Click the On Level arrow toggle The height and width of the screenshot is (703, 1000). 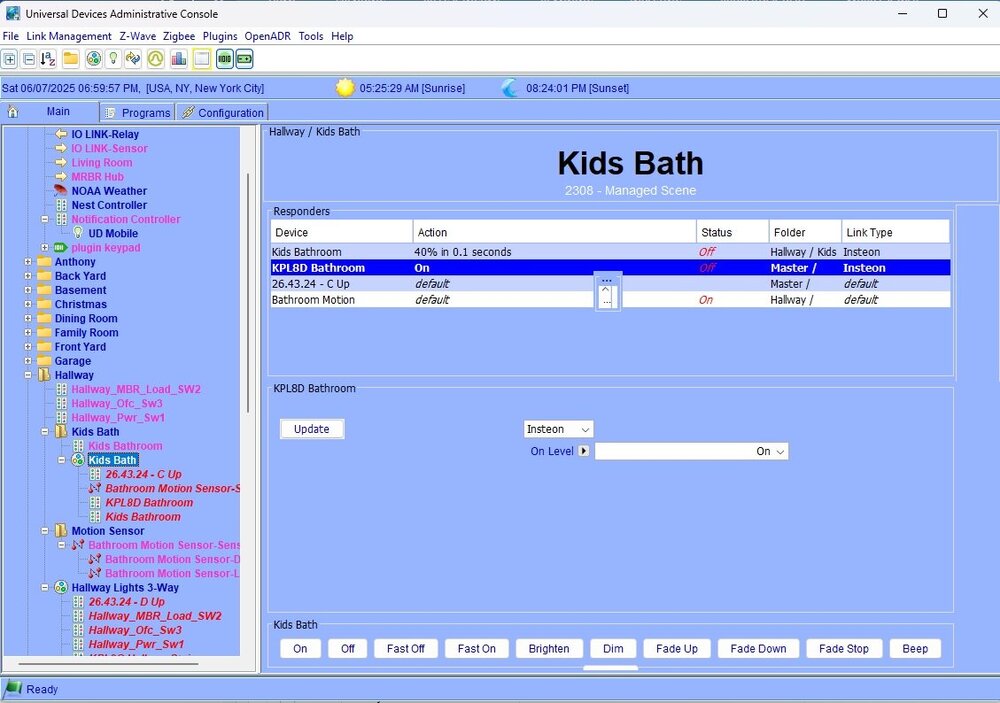(584, 452)
